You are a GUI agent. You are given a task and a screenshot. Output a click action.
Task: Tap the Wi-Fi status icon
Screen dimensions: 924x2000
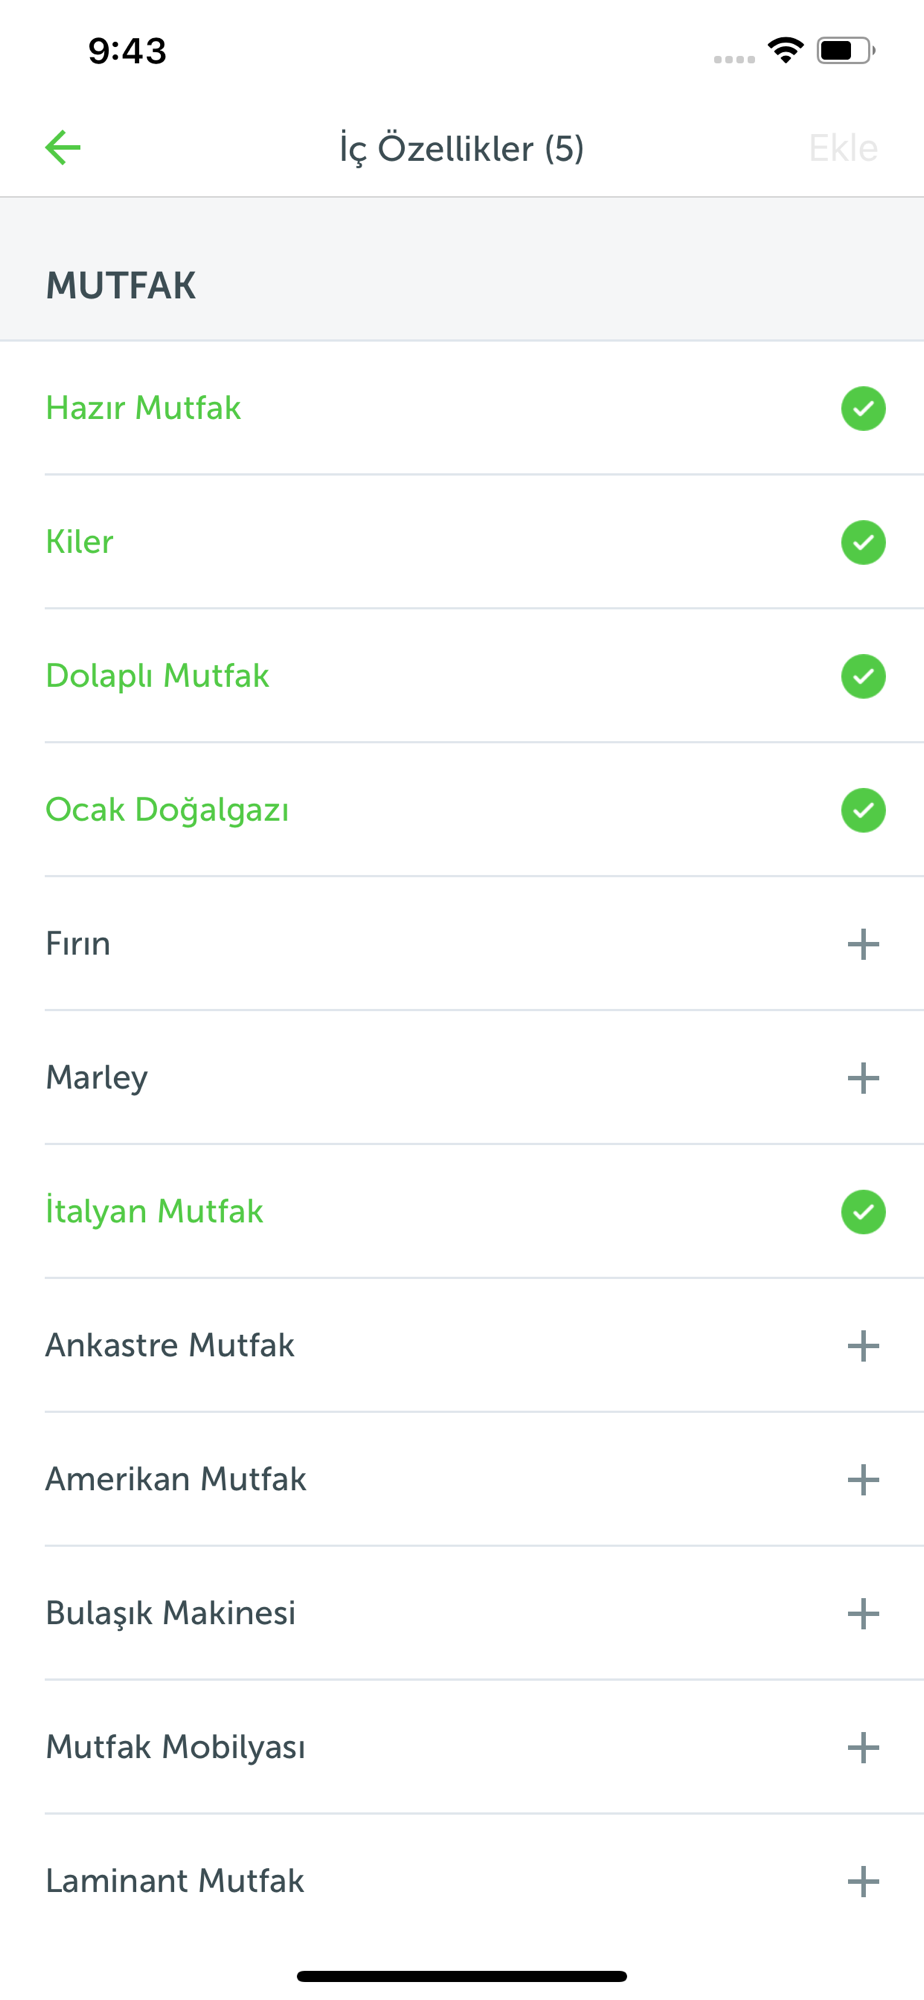[786, 50]
